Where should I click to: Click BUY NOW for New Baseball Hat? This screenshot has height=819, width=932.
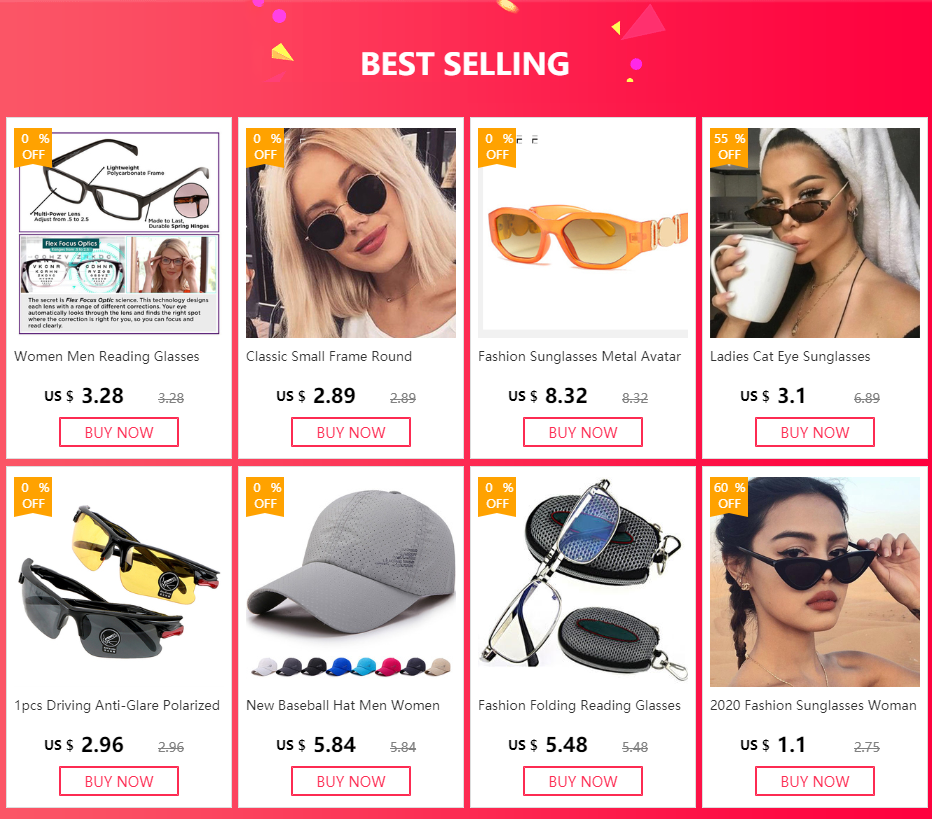coord(351,781)
